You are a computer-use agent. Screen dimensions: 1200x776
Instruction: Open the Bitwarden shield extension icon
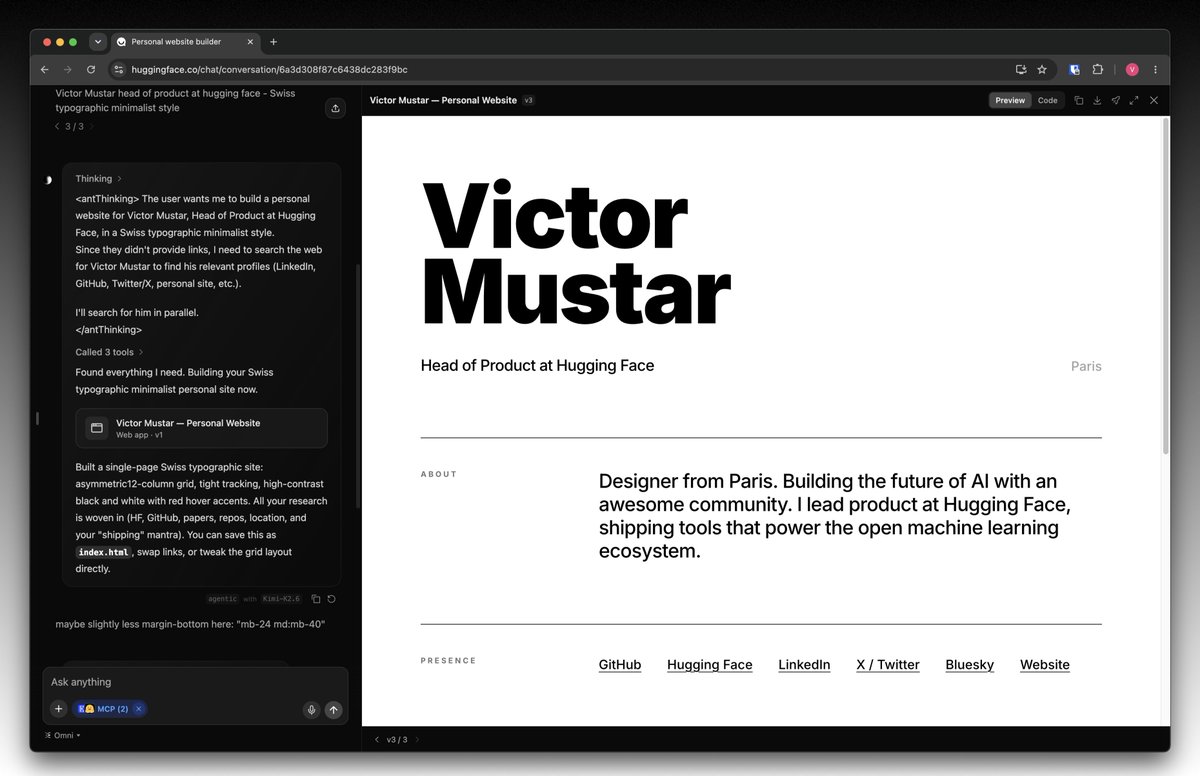tap(1075, 70)
